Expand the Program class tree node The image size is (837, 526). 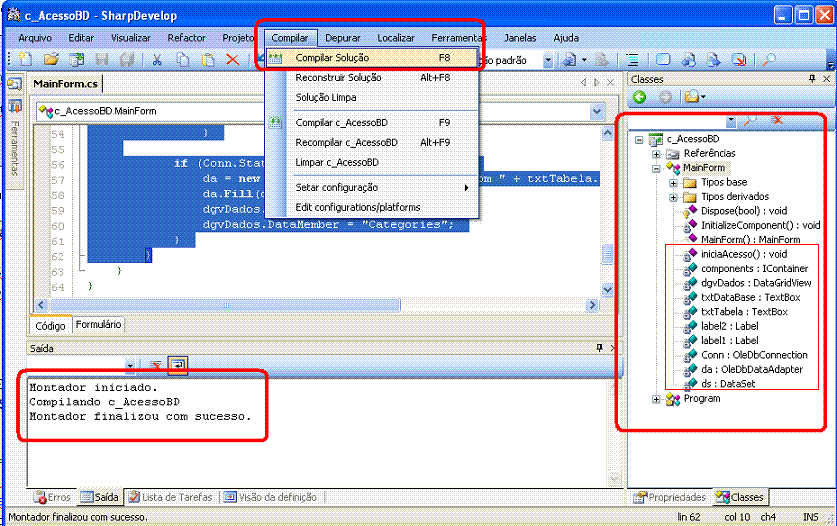[656, 399]
